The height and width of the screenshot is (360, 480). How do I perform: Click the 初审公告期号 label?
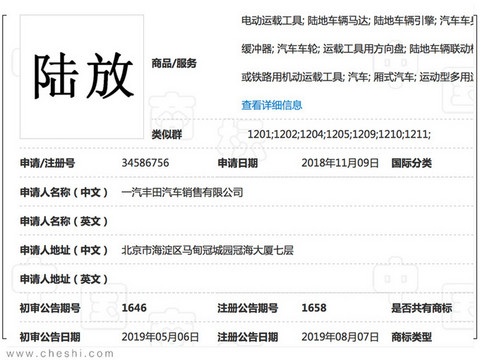point(50,308)
